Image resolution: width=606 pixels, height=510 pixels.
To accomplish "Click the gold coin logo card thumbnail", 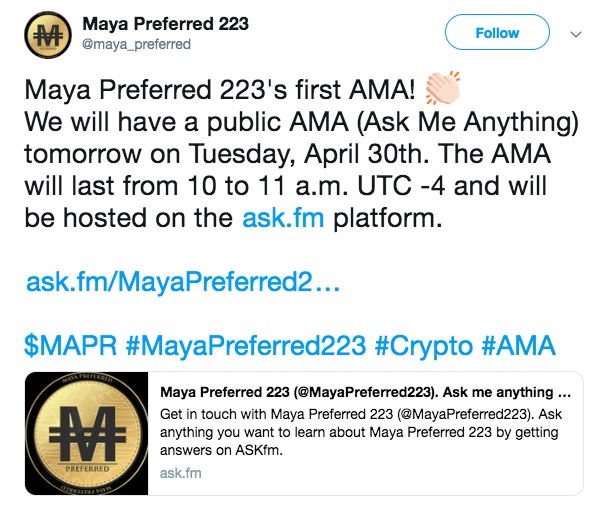I will pos(88,434).
